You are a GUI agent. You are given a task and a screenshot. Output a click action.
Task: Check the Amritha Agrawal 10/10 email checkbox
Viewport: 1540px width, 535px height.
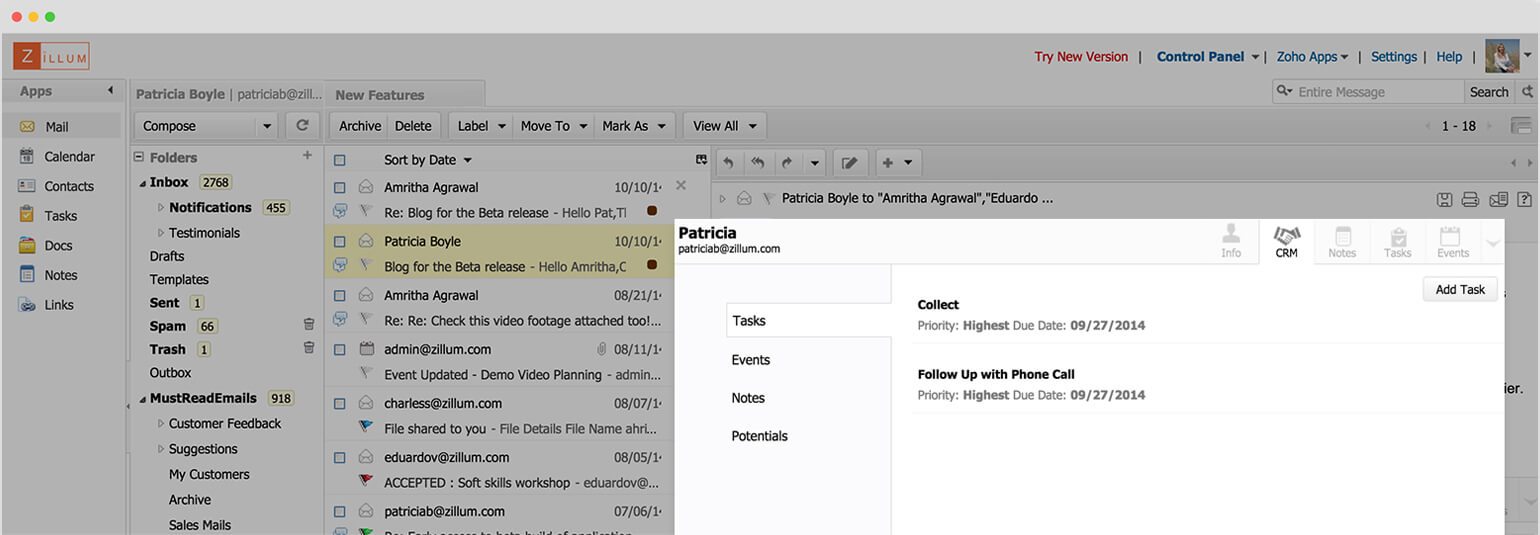(340, 187)
